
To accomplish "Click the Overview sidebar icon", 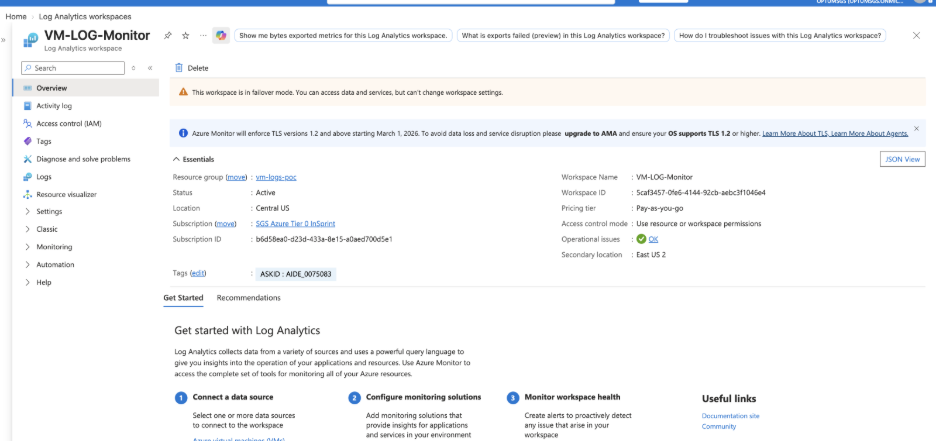I will tap(27, 88).
